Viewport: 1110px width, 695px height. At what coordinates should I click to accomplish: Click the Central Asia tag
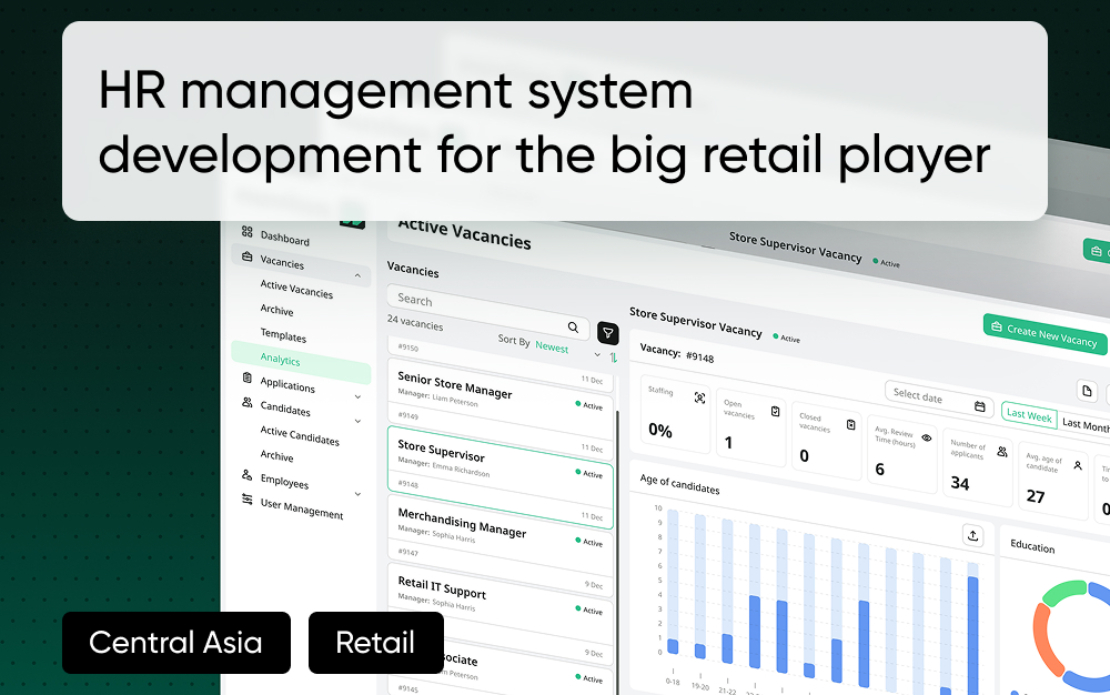coord(176,643)
